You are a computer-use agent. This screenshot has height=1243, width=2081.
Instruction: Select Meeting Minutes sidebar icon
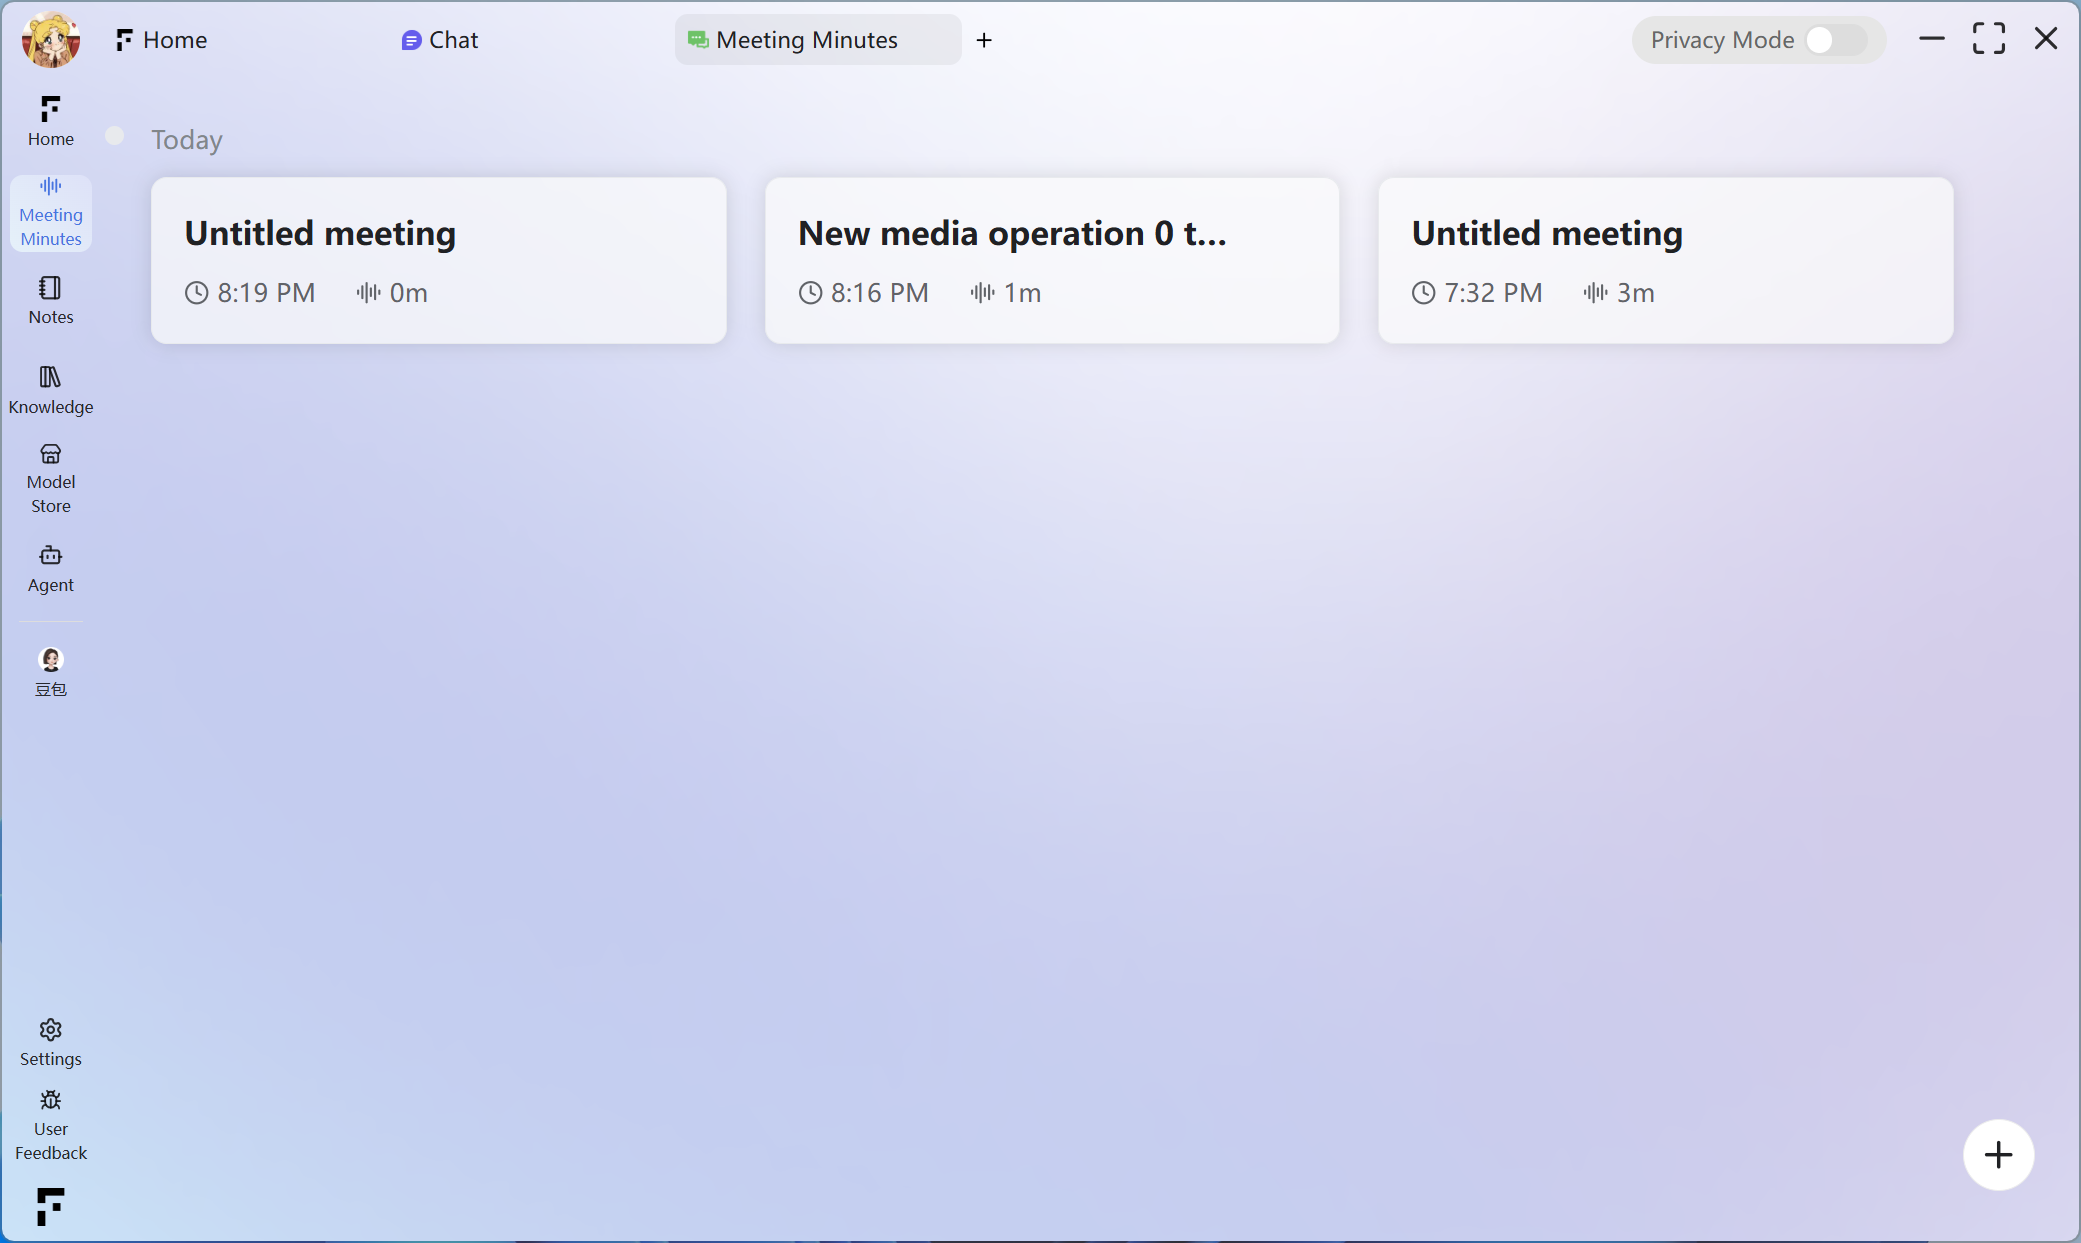[50, 212]
